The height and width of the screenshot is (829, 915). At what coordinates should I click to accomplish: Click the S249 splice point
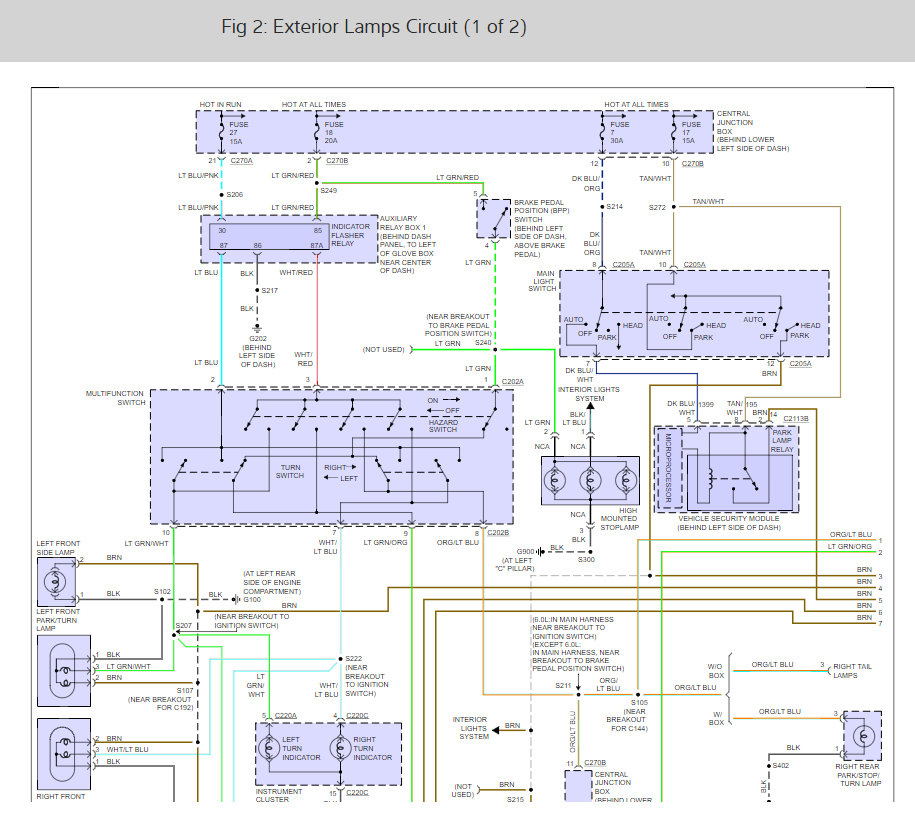tap(317, 183)
